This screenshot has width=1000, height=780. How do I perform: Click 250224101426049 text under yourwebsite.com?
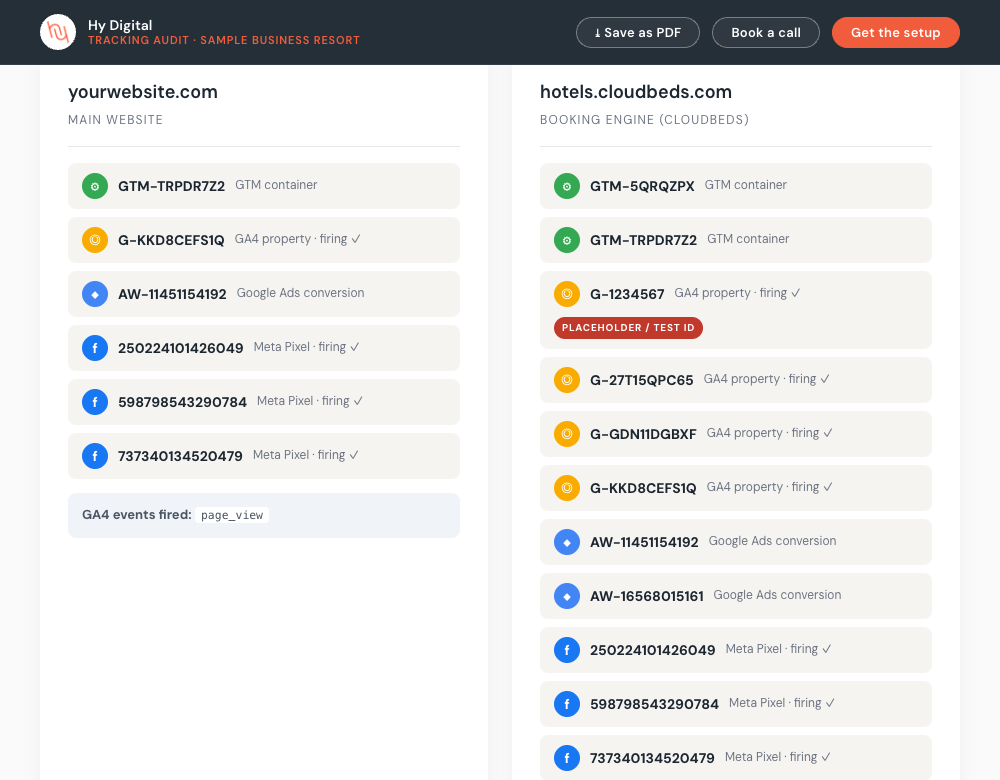coord(180,348)
